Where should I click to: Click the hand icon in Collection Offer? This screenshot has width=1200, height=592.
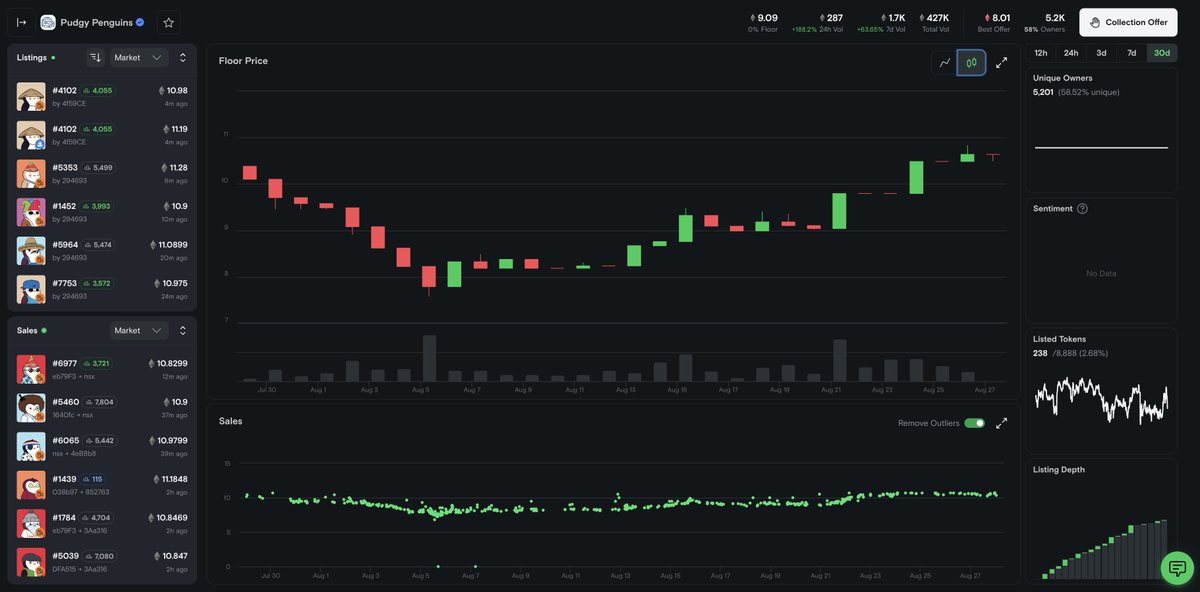point(1094,22)
